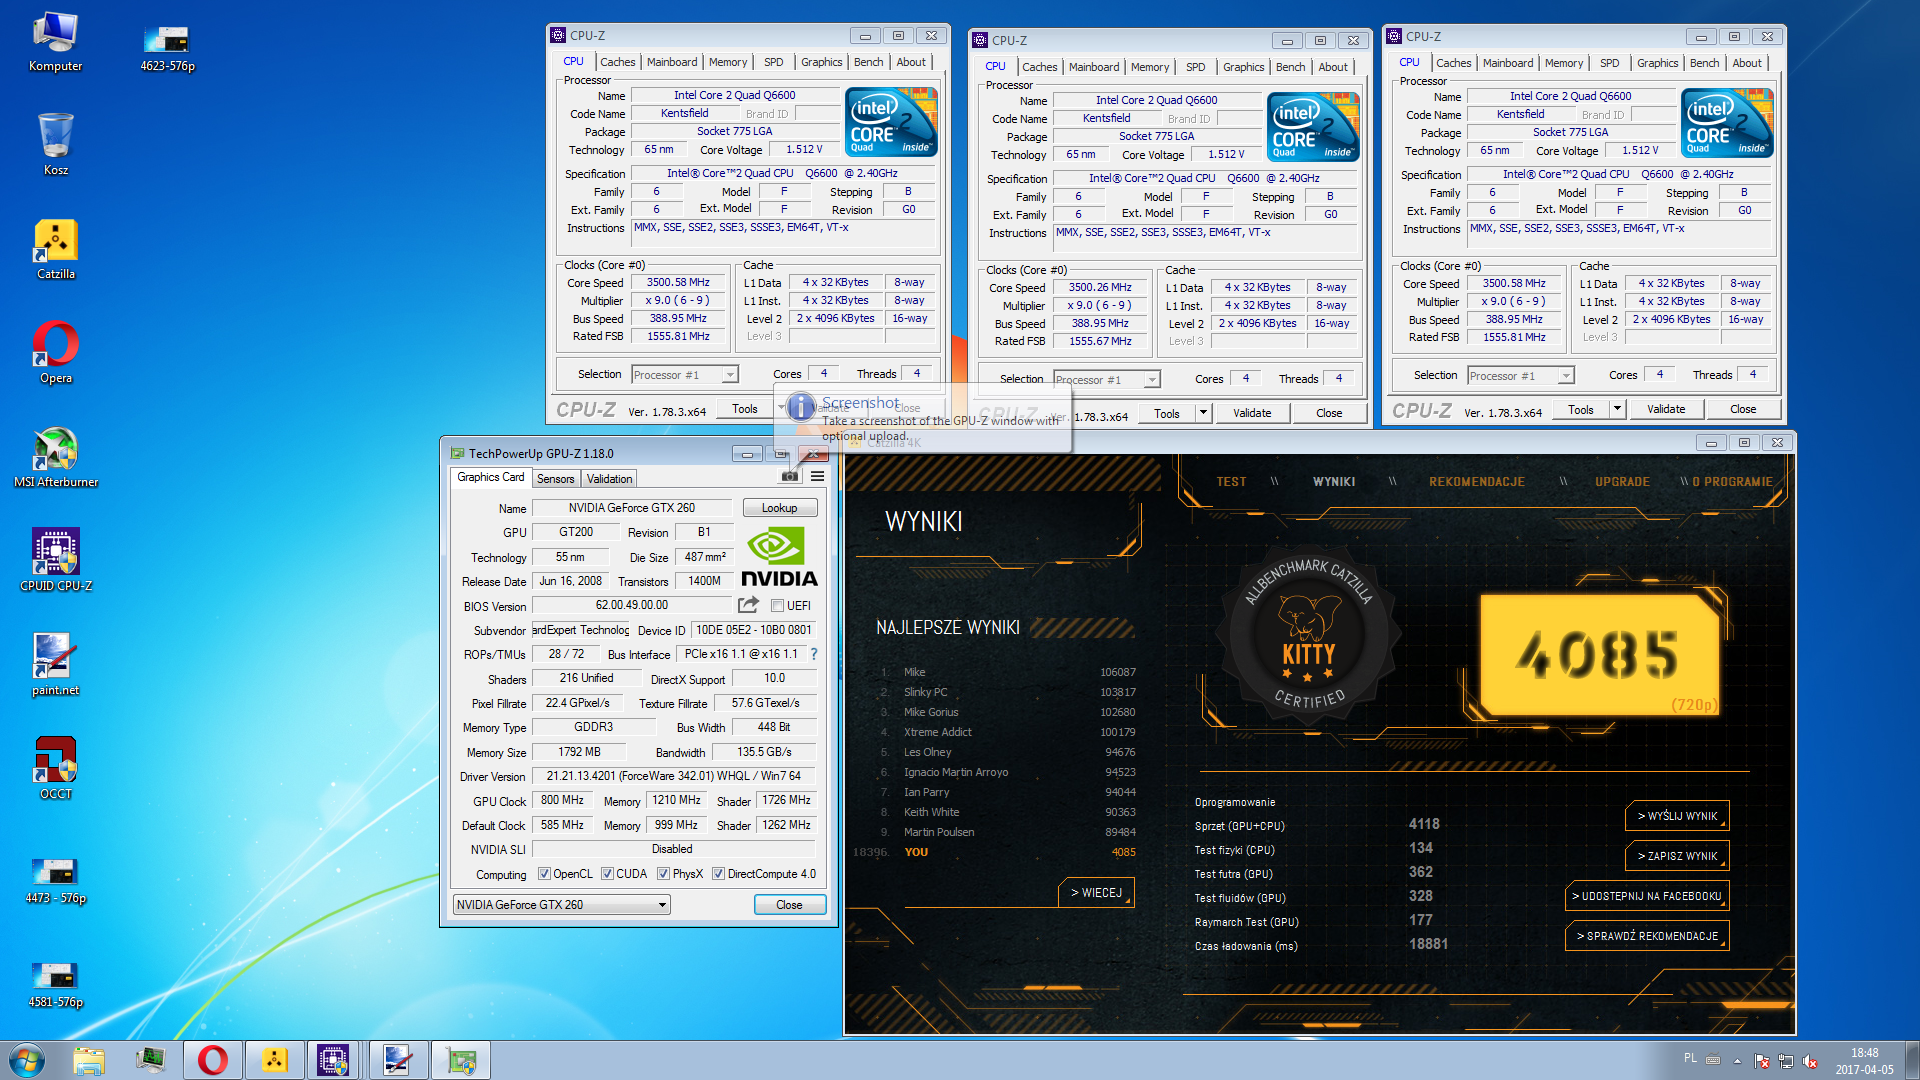Toggle the PhysX checkbox in GPU-Z
1920x1080 pixels.
point(663,874)
